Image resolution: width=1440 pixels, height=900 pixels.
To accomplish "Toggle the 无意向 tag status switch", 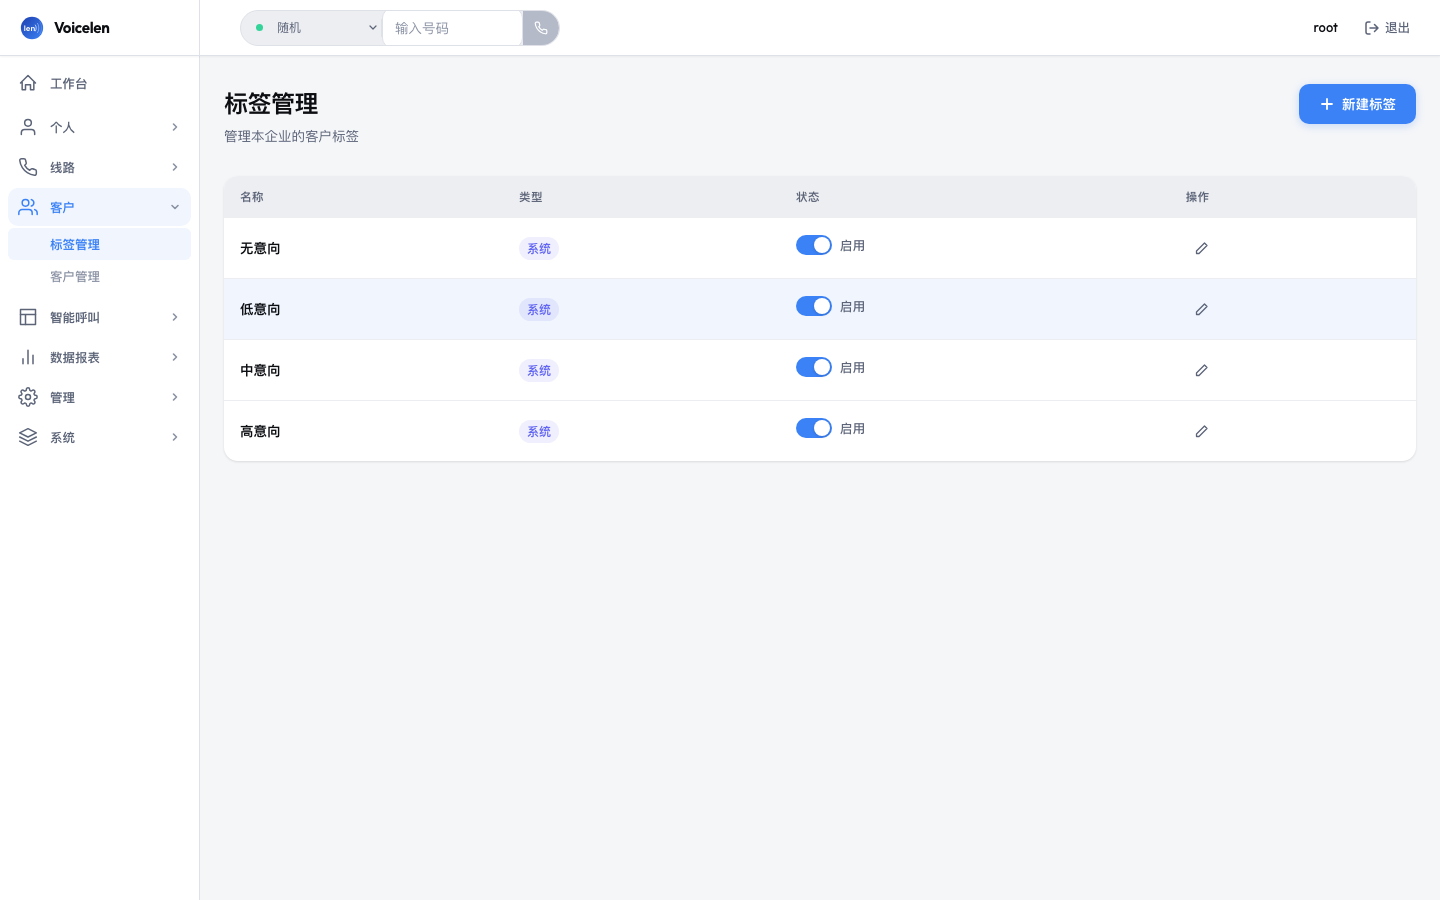I will [x=814, y=245].
